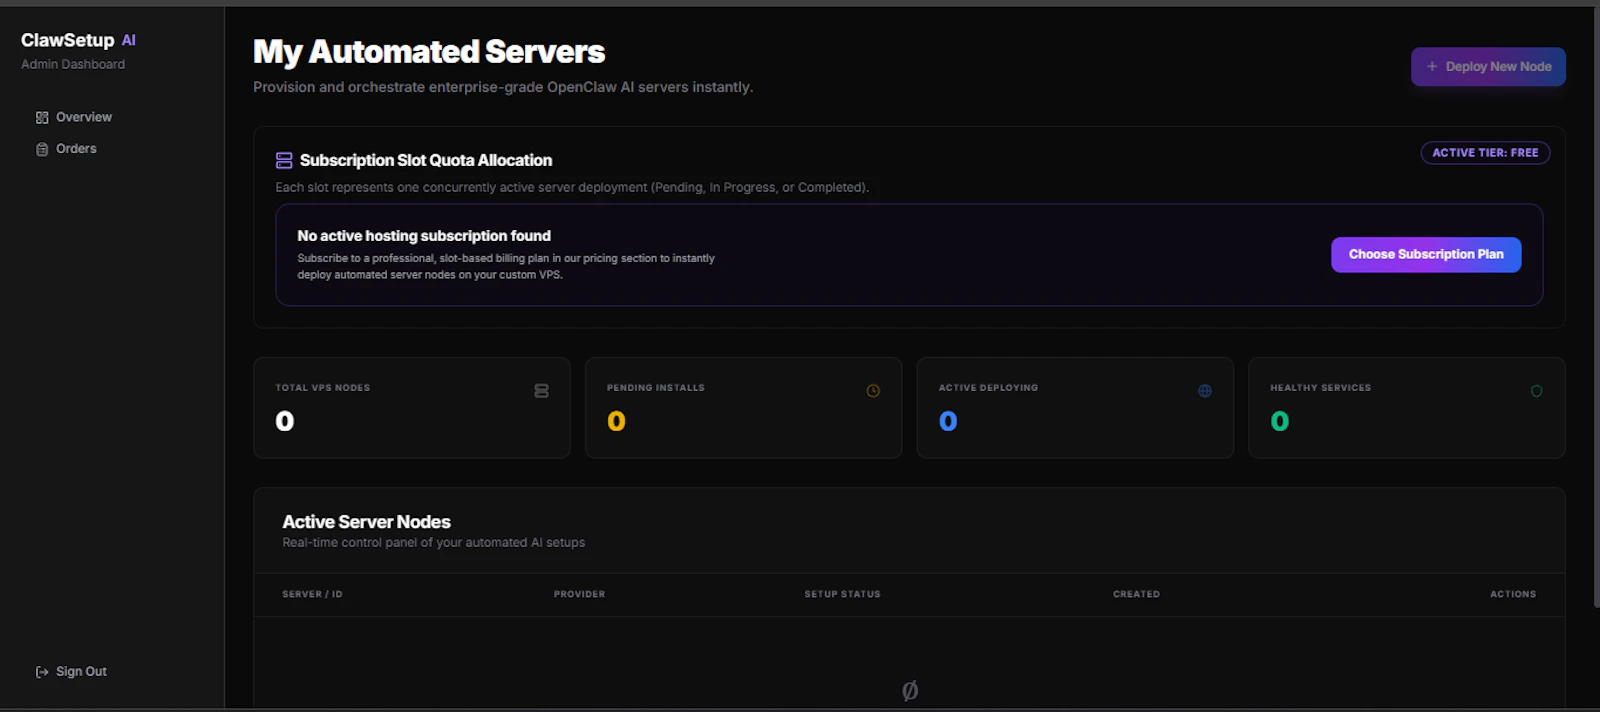
Task: Click the plus icon on Deploy New Node
Action: (1432, 67)
